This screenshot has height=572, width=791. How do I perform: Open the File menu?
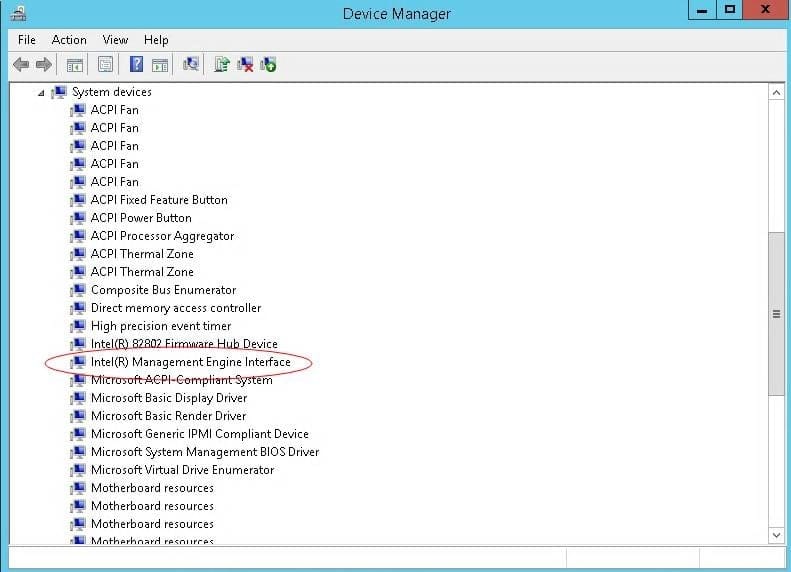click(27, 39)
